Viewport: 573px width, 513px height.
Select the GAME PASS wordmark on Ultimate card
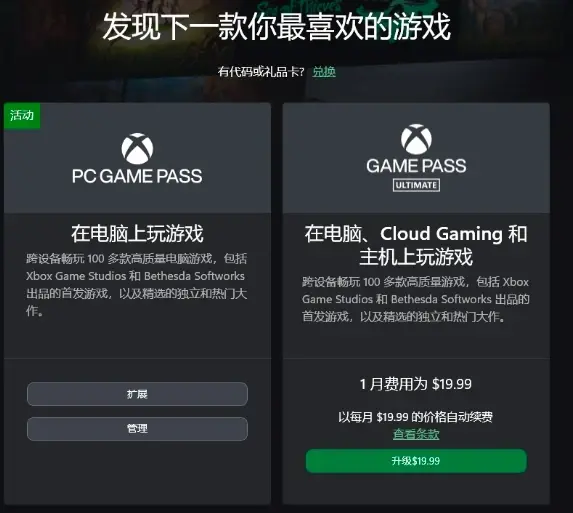pyautogui.click(x=416, y=166)
